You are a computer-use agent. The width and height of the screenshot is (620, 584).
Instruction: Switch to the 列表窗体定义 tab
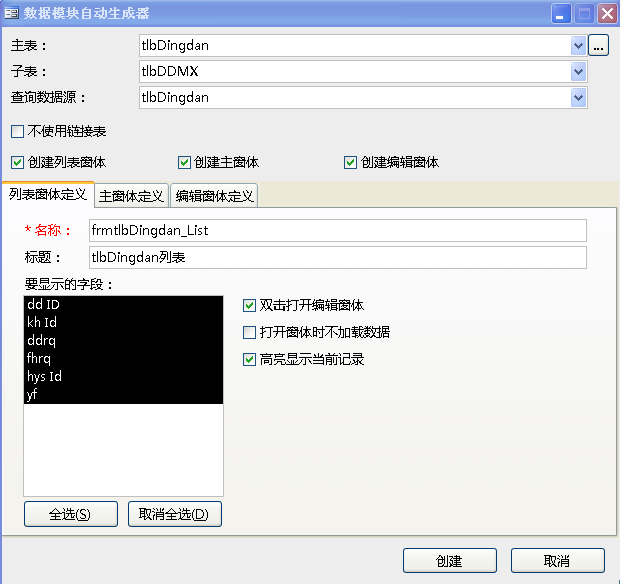click(48, 195)
